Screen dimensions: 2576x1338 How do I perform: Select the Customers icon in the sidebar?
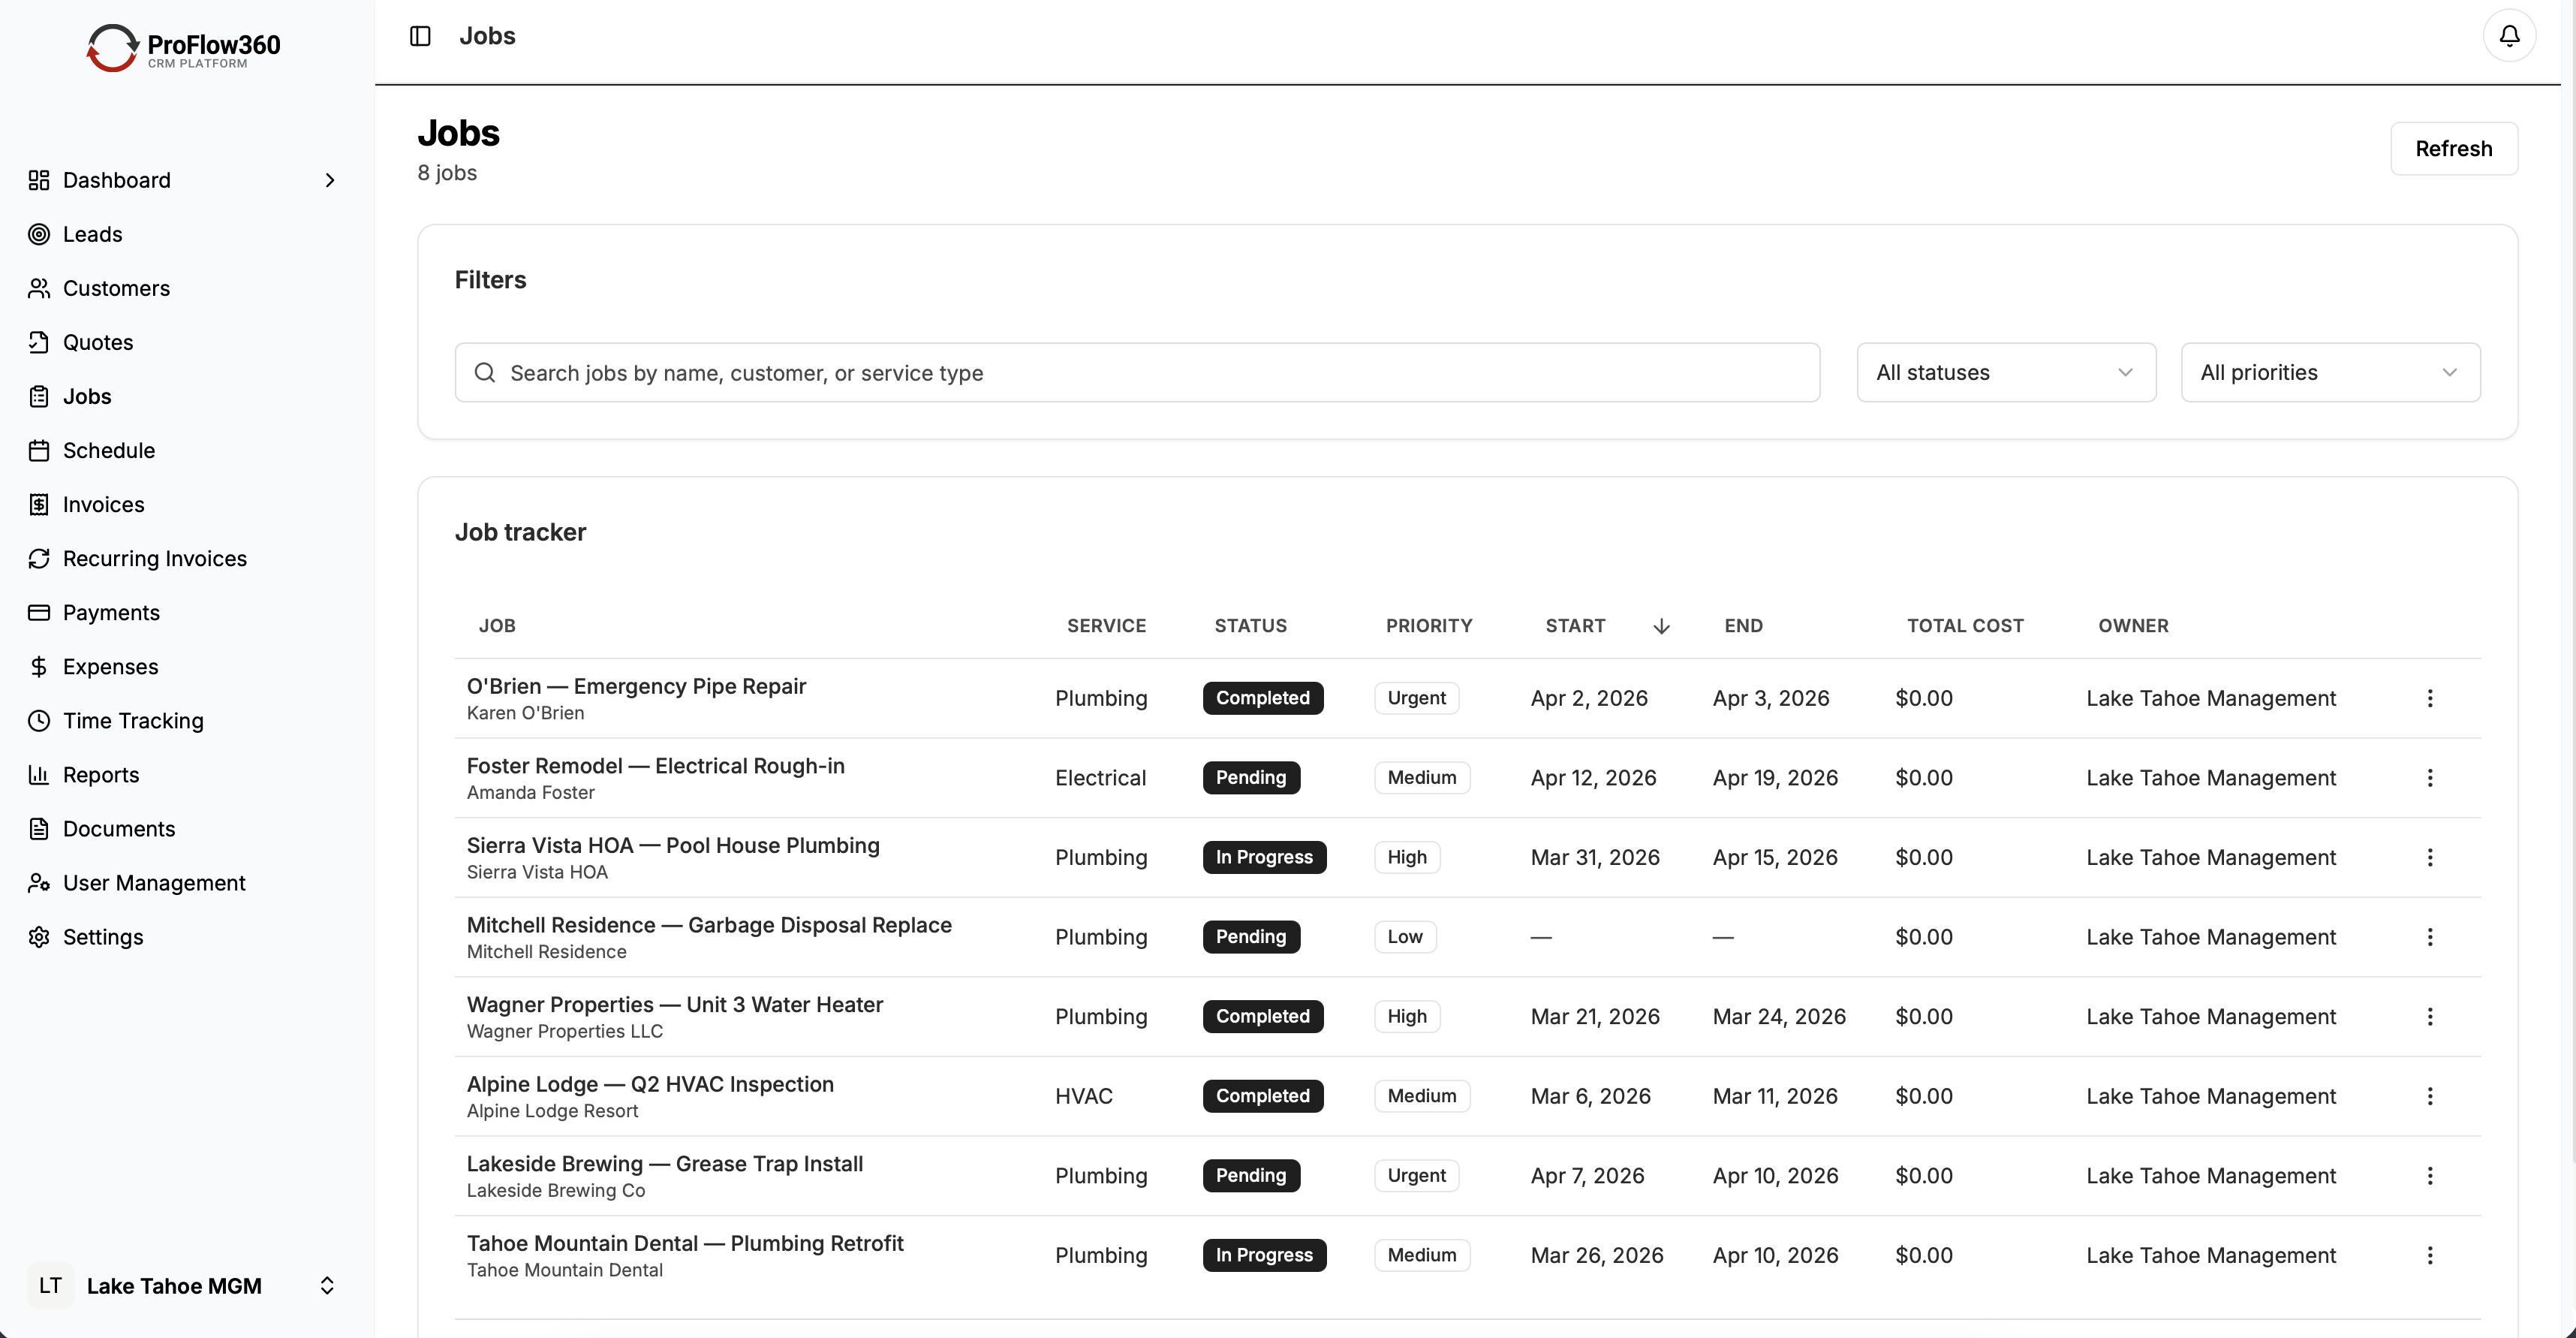pyautogui.click(x=39, y=288)
